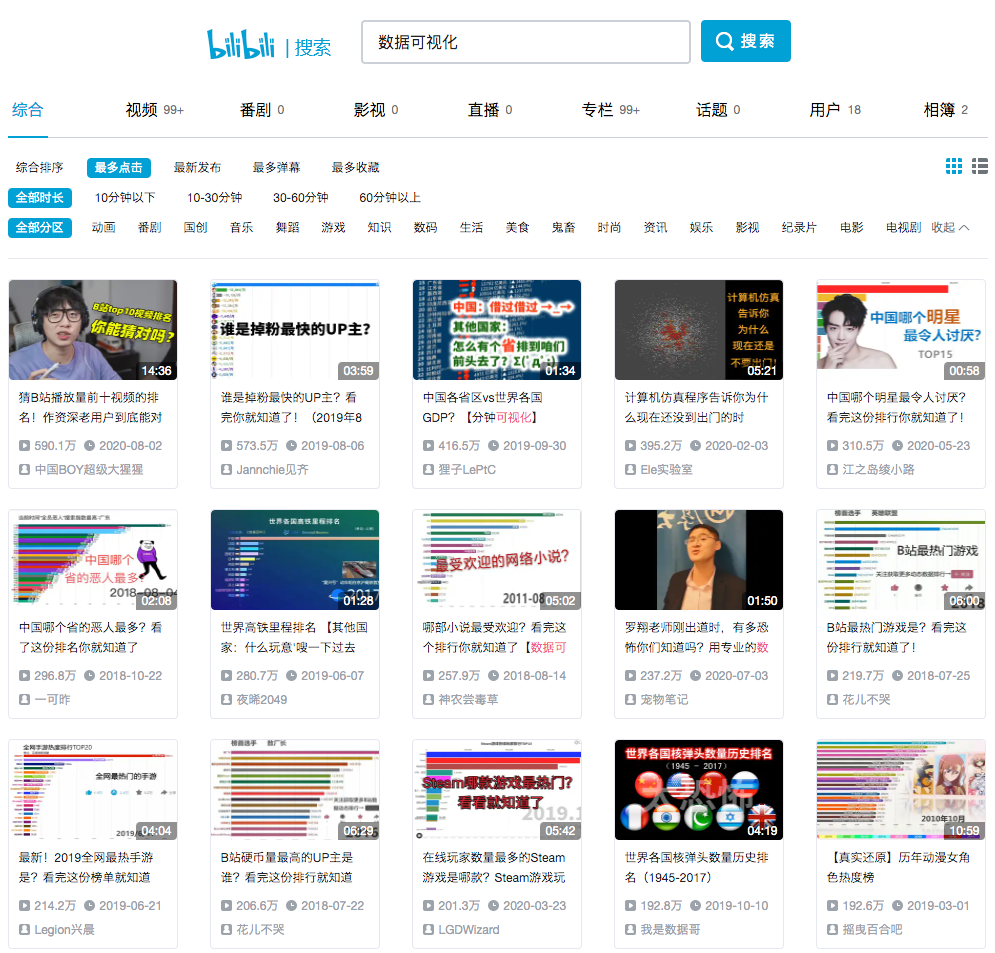This screenshot has width=995, height=953.
Task: Click the bilibili logo
Action: [241, 44]
